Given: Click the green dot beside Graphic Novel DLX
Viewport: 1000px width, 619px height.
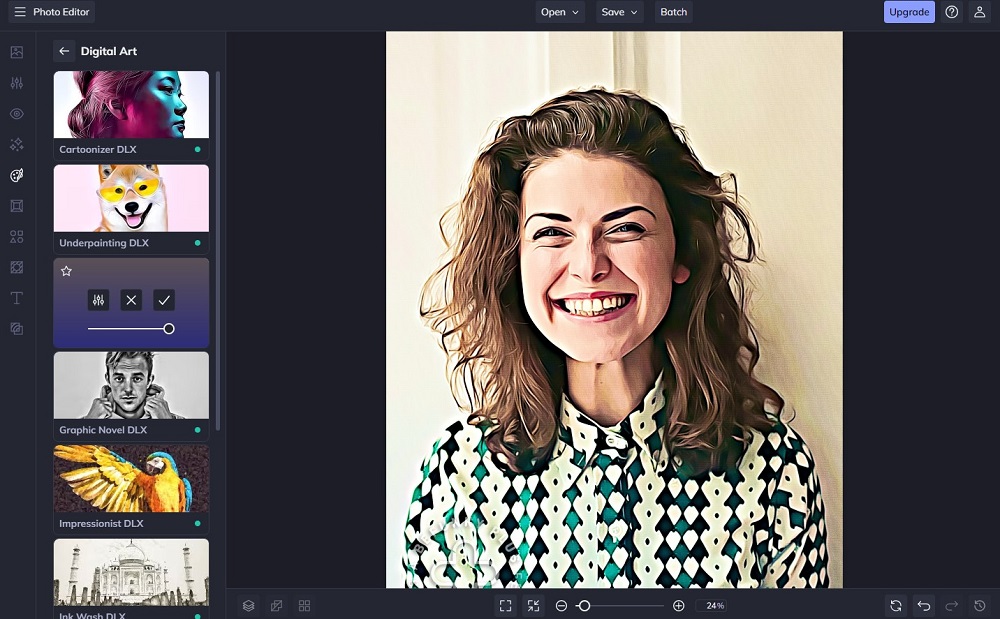Looking at the screenshot, I should pos(198,430).
